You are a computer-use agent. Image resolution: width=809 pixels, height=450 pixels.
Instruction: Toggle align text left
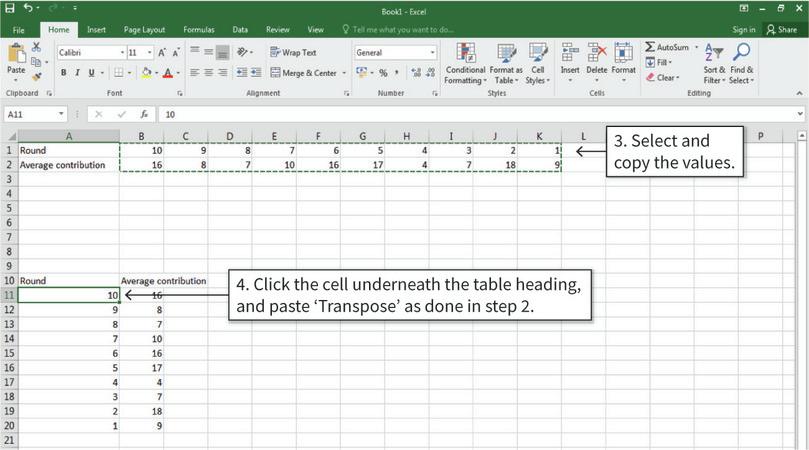coord(195,73)
